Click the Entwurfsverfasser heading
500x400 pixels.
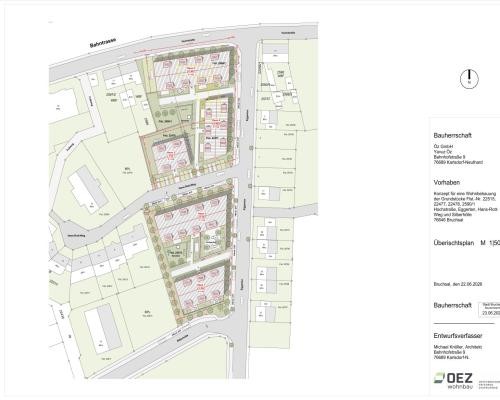(458, 336)
